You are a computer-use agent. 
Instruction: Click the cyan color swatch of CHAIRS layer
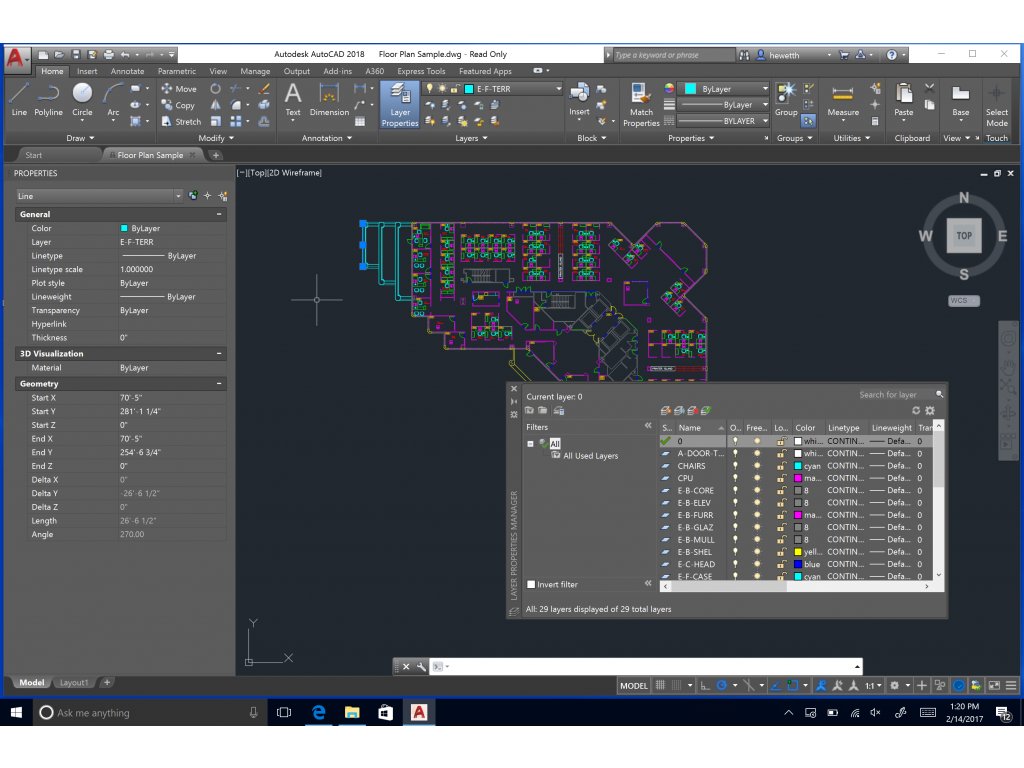point(797,466)
